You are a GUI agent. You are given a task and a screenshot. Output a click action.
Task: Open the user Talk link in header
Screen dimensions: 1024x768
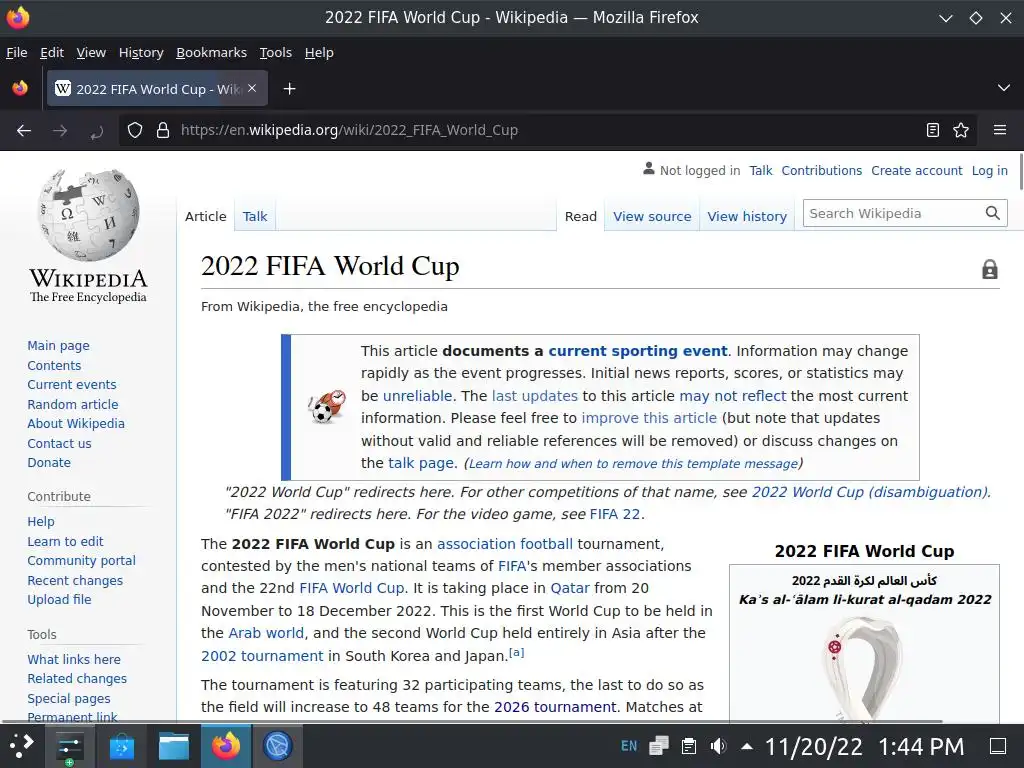[761, 170]
